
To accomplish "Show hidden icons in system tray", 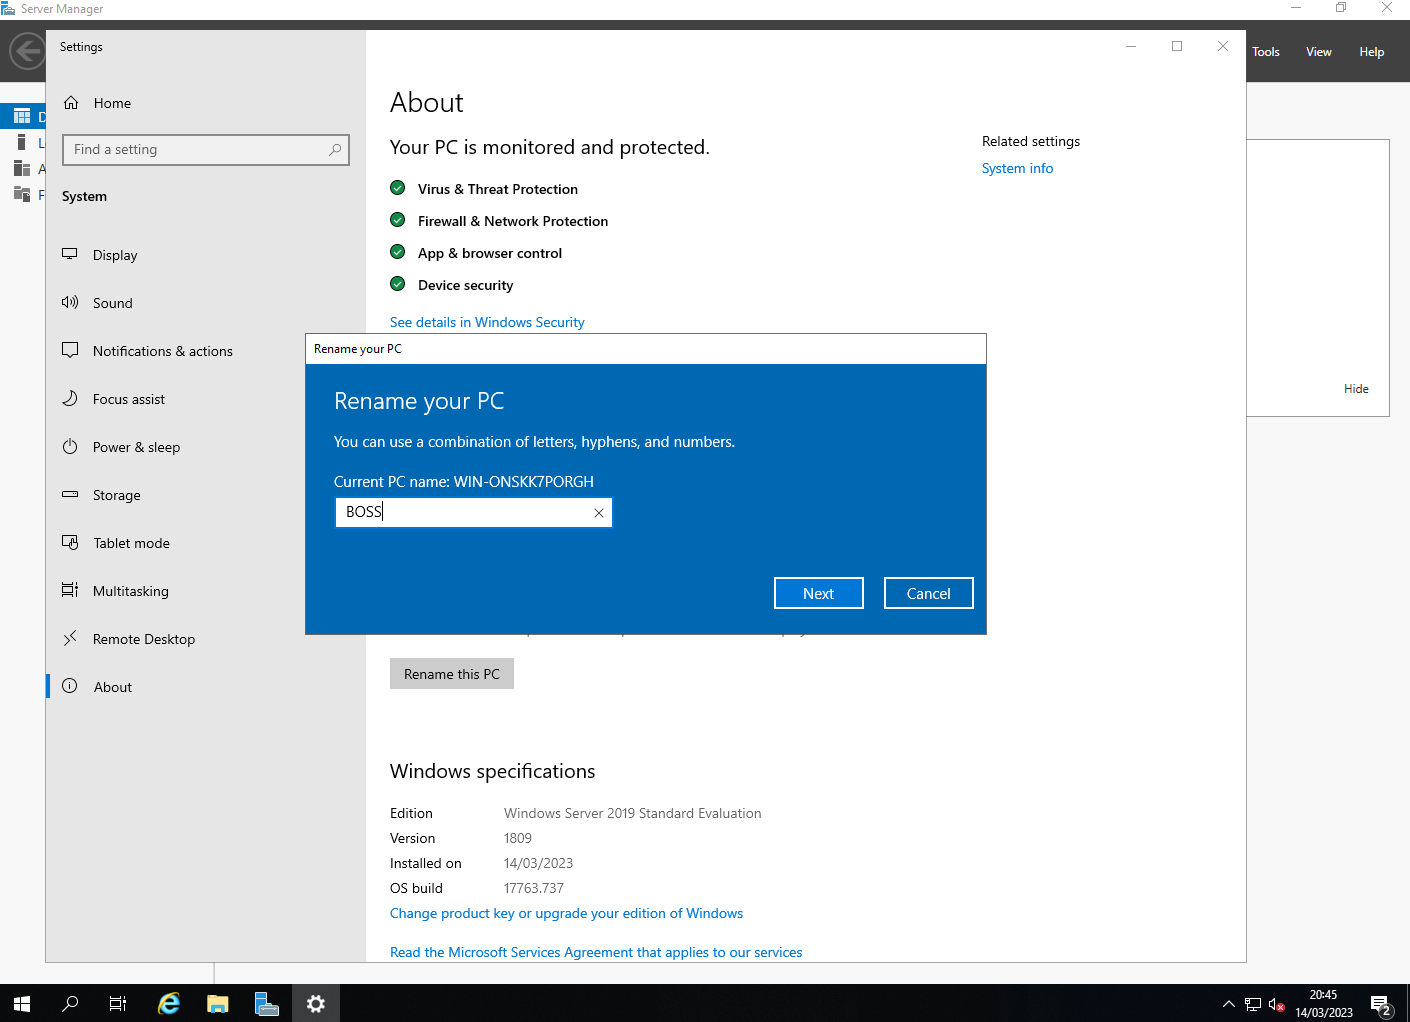I will [1228, 1004].
